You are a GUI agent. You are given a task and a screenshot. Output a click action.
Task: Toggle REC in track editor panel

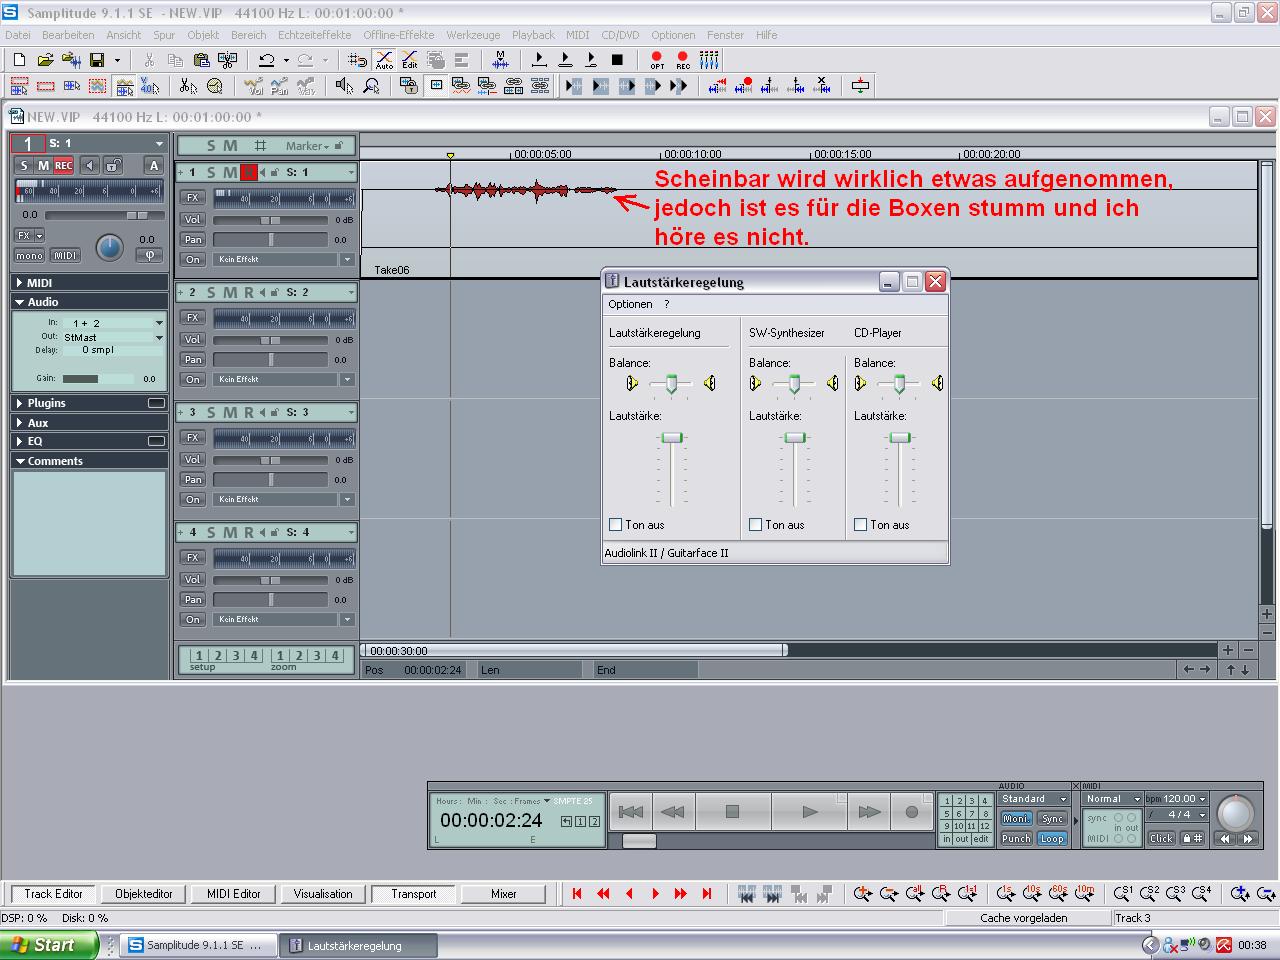[x=63, y=165]
